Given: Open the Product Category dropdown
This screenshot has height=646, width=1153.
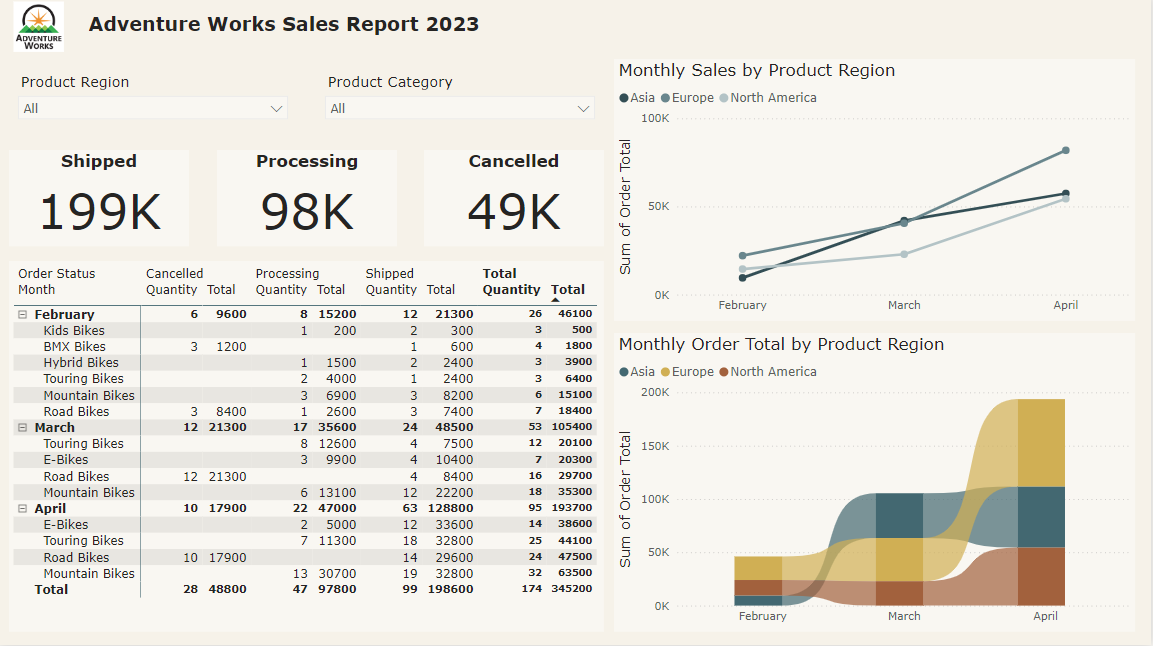Looking at the screenshot, I should (460, 108).
